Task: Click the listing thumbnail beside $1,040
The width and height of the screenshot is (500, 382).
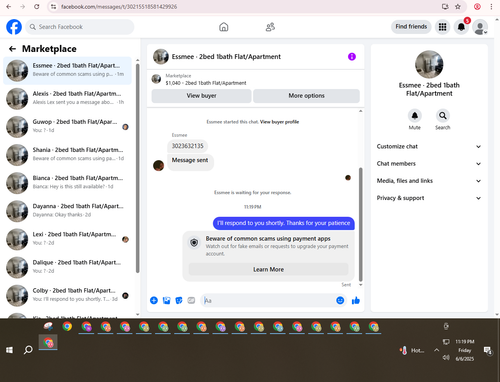Action: coord(156,79)
